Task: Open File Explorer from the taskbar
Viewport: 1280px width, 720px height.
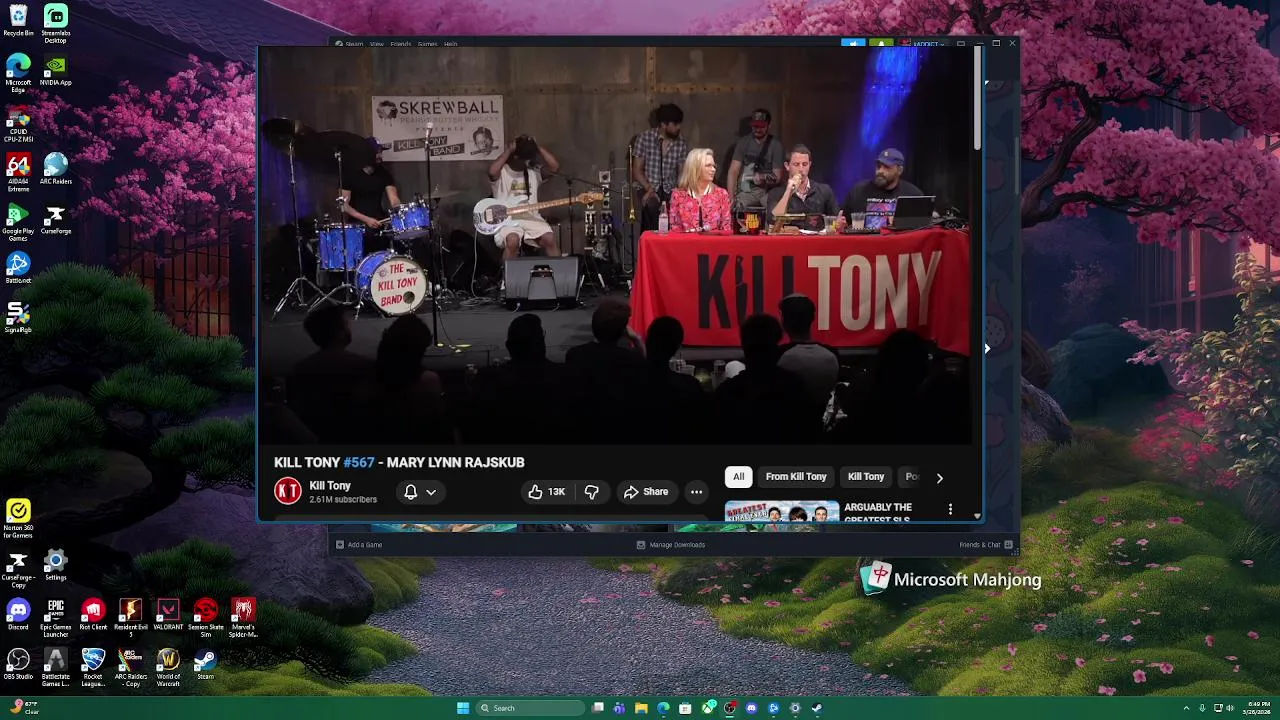Action: 641,708
